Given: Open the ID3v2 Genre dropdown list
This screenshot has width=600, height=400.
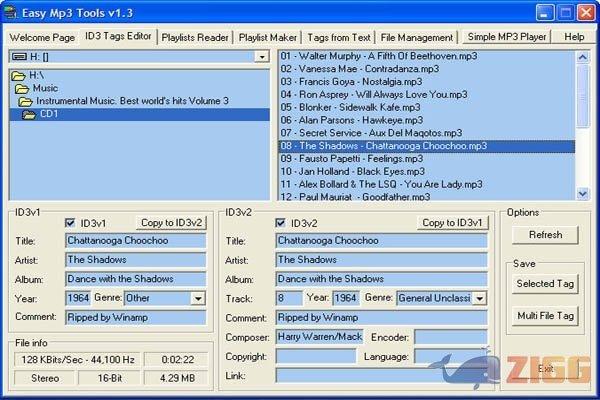Looking at the screenshot, I should coord(480,298).
